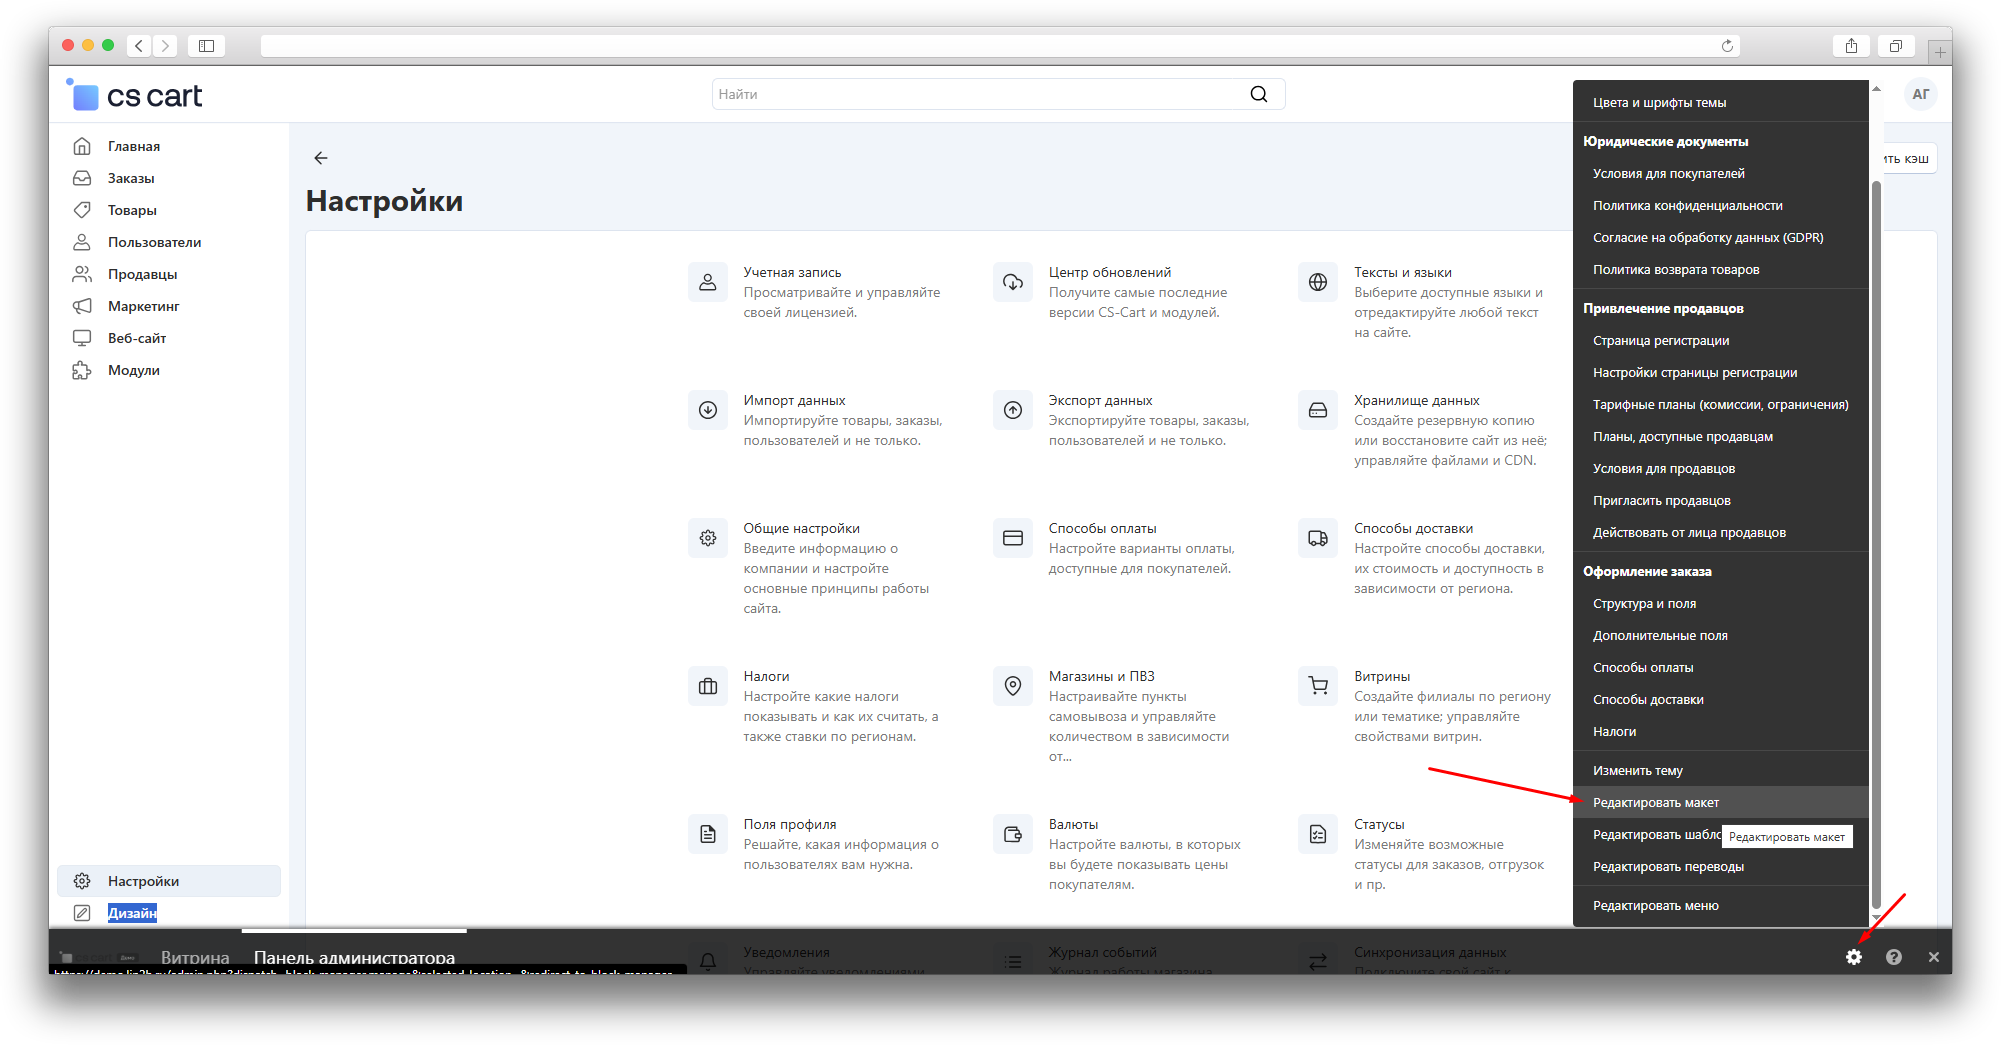
Task: Click the search magnifier icon
Action: (x=1258, y=94)
